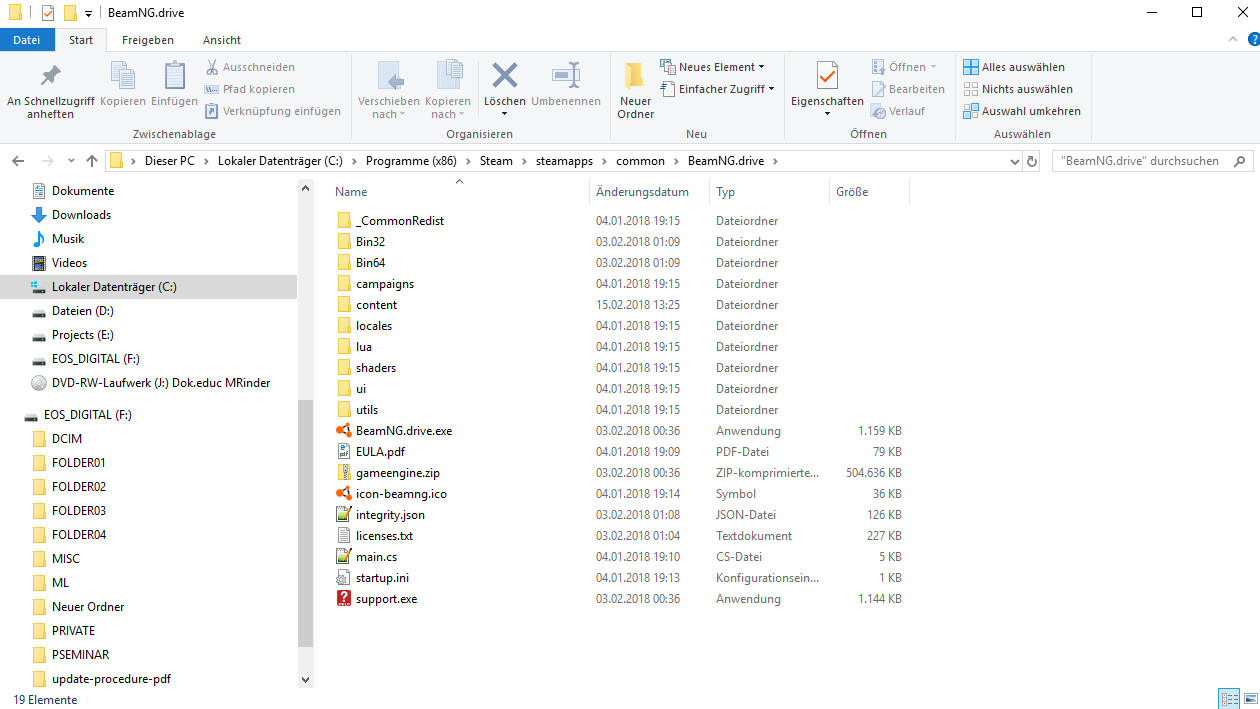Select Projects (E:) drive

coord(82,335)
